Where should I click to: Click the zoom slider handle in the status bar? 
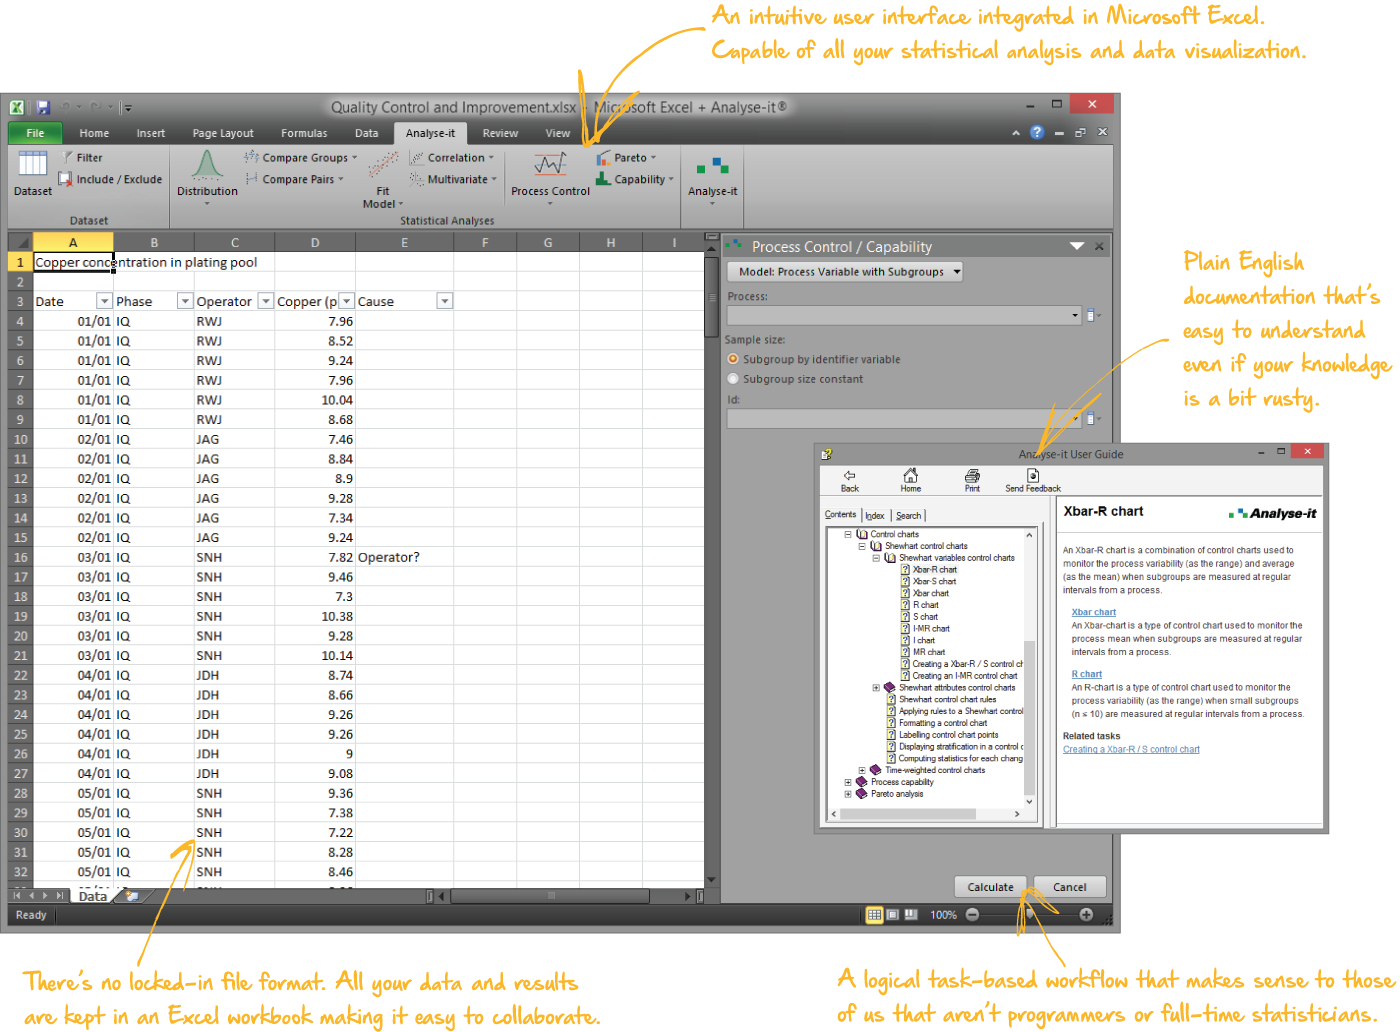[1030, 915]
